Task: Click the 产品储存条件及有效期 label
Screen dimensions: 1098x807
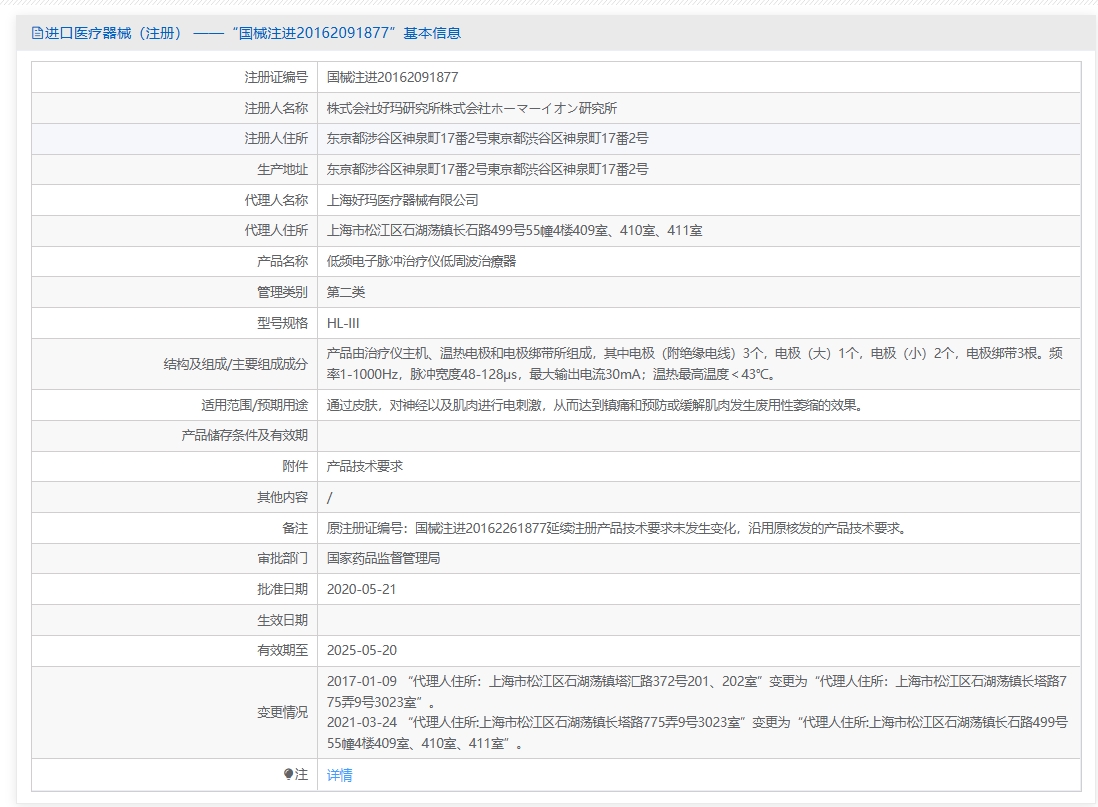Action: click(x=244, y=436)
